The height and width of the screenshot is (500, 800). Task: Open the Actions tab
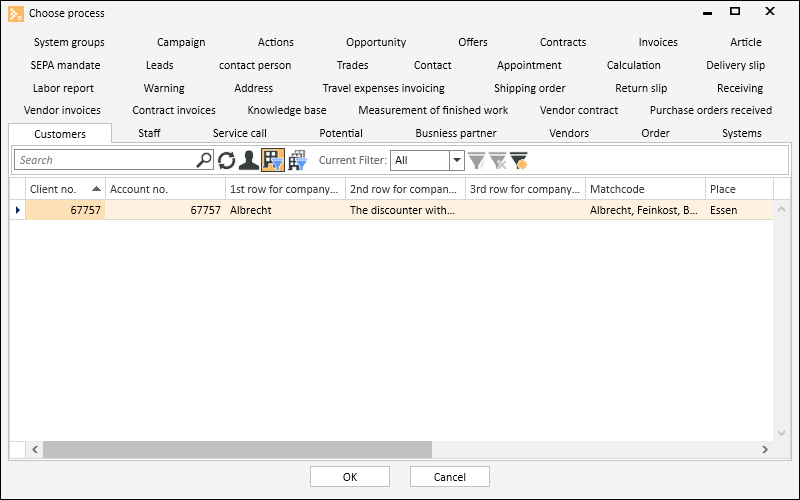pos(276,42)
